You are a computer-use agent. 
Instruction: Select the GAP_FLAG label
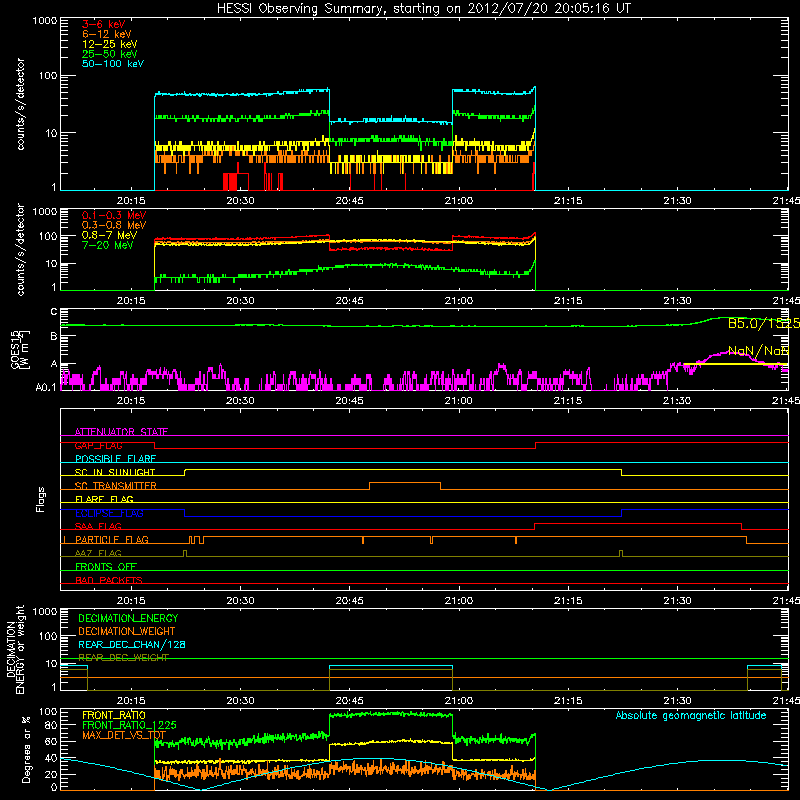(x=98, y=445)
